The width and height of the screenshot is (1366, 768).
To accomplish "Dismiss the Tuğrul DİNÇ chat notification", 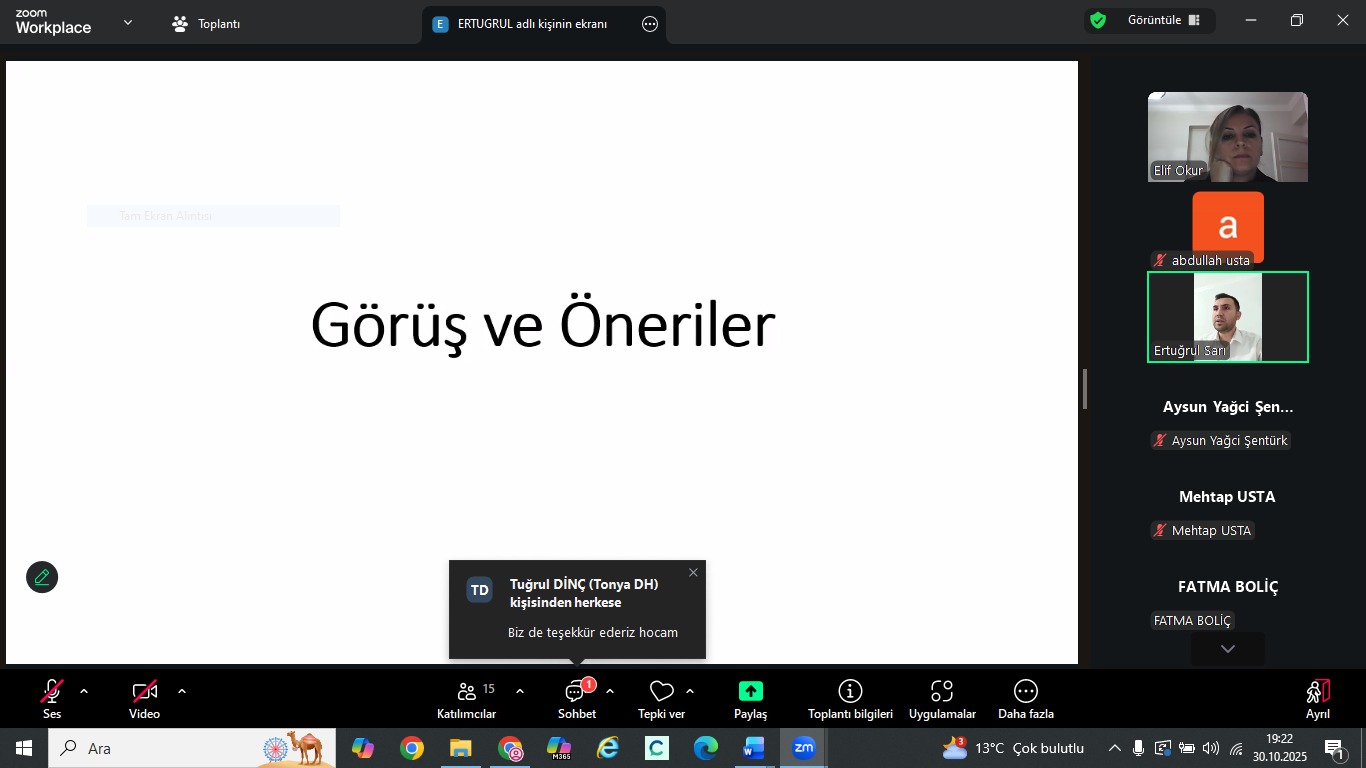I will click(x=693, y=573).
